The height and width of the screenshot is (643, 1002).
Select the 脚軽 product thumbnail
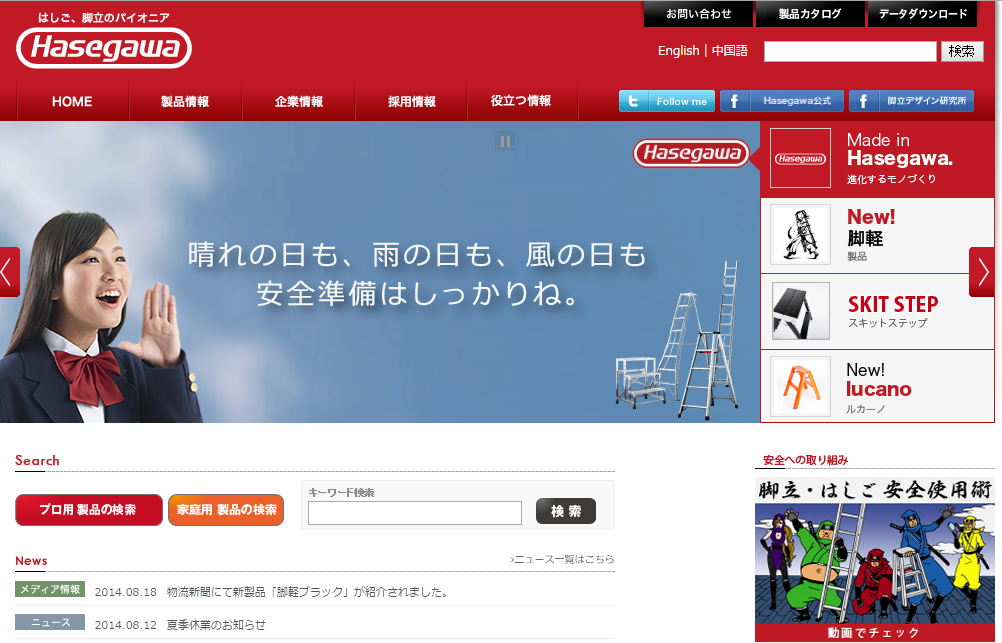click(800, 235)
